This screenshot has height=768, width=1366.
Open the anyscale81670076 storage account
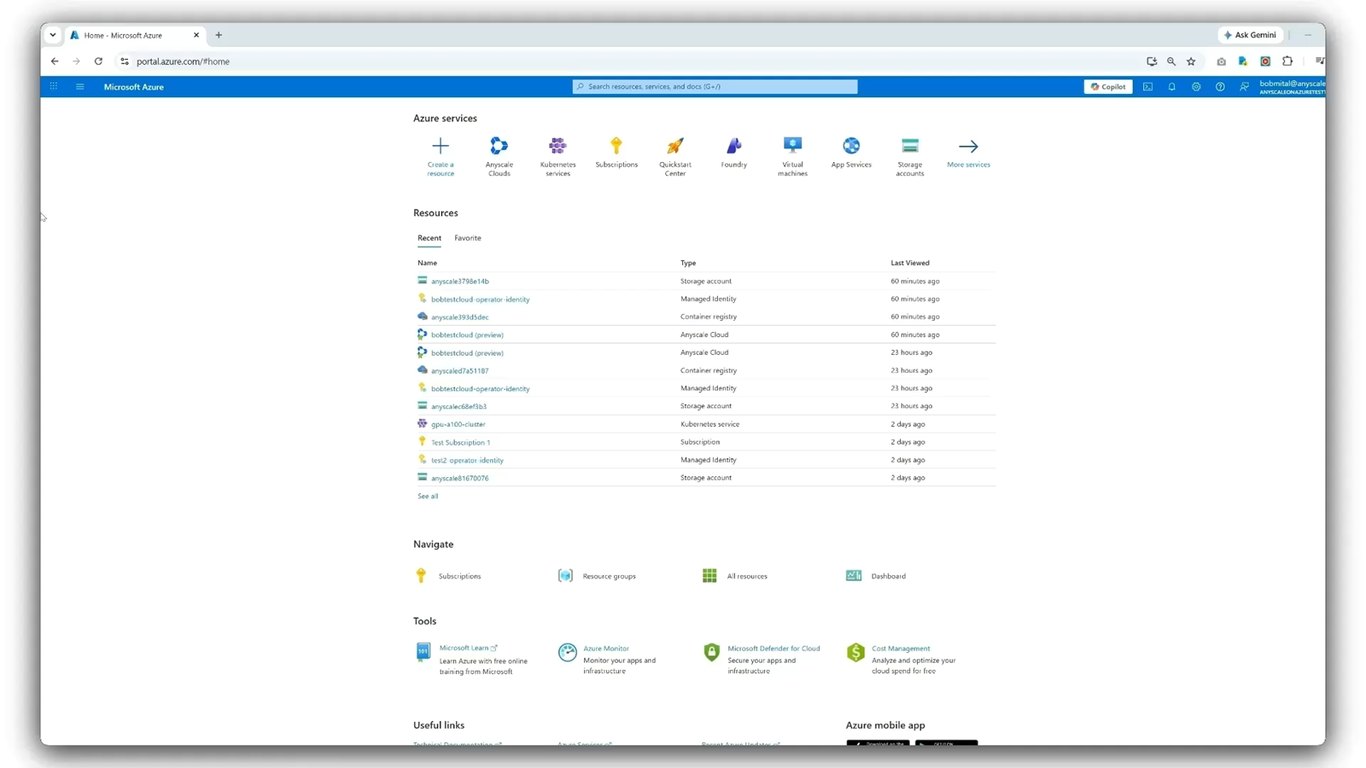pyautogui.click(x=460, y=478)
